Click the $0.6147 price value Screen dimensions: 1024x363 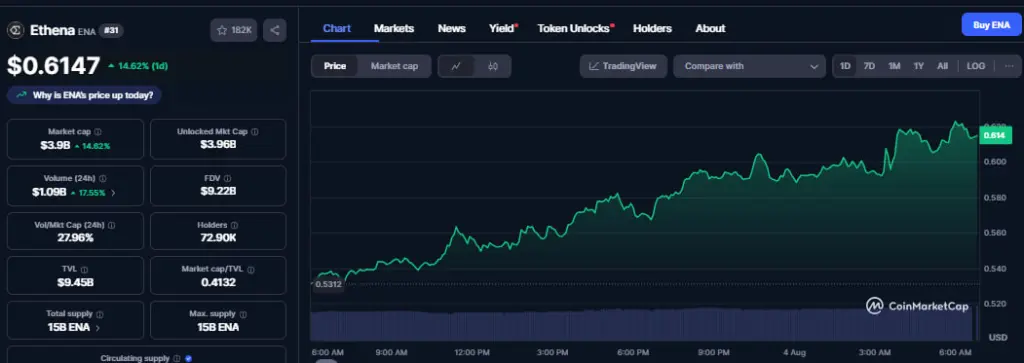click(54, 66)
